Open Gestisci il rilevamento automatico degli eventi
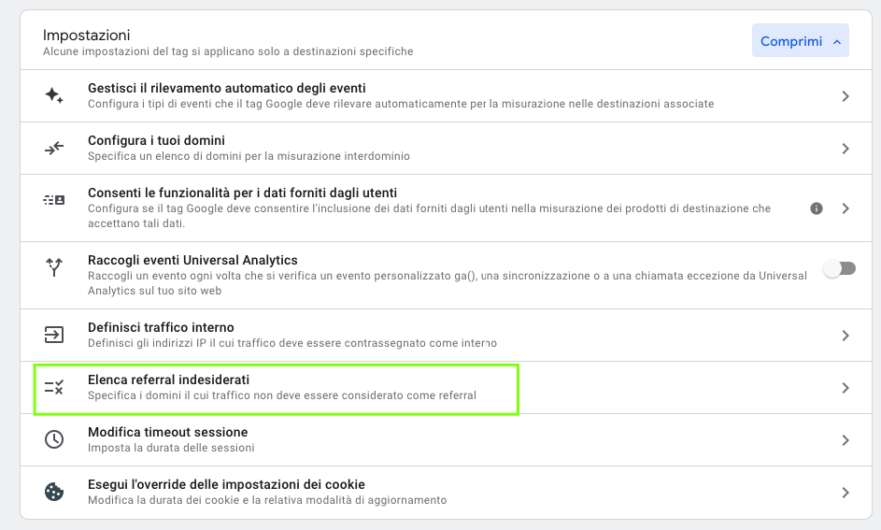Viewport: 881px width, 530px height. (x=446, y=96)
